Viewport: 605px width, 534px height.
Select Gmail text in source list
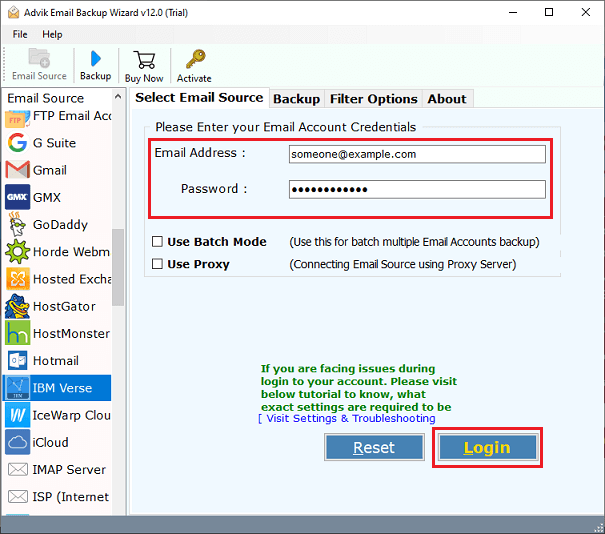50,170
